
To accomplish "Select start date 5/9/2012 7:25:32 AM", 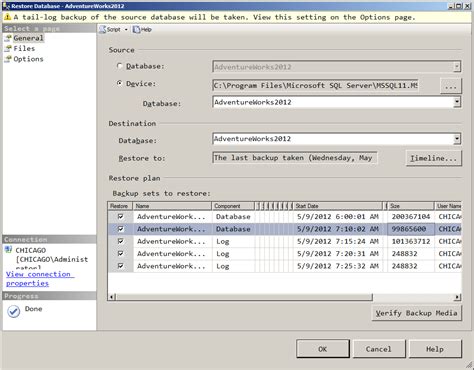I will pos(338,266).
